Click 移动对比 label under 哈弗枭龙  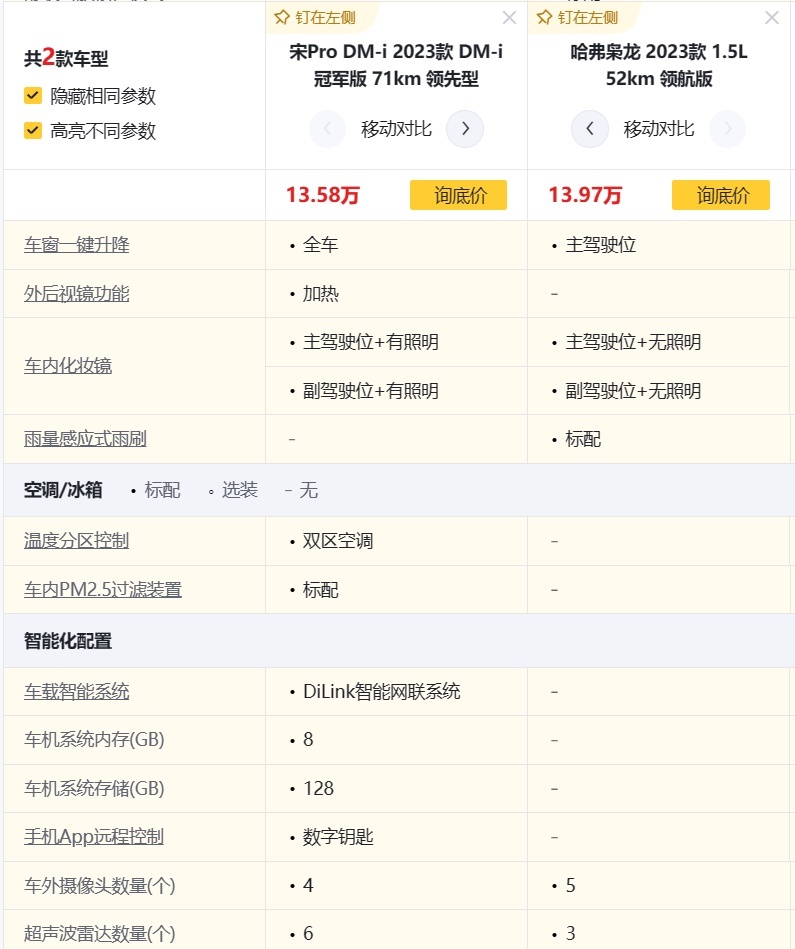[x=659, y=128]
